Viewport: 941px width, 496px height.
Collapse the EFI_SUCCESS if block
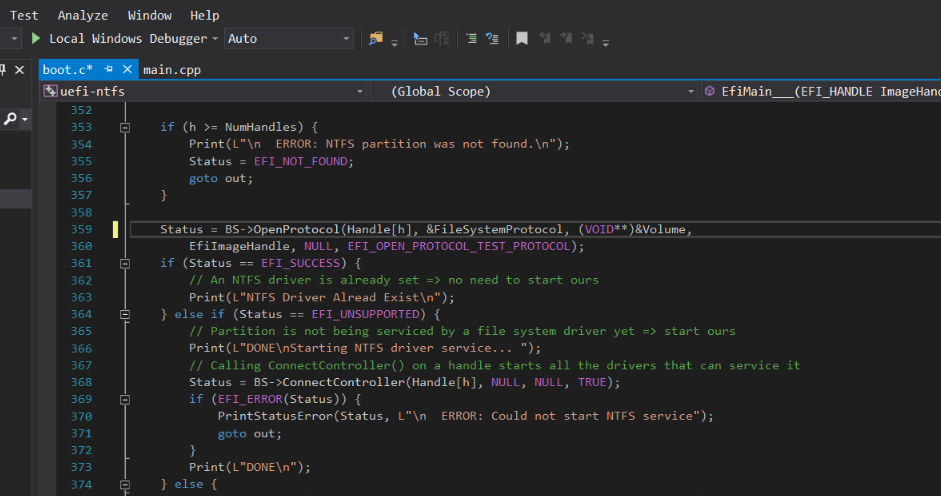point(125,264)
